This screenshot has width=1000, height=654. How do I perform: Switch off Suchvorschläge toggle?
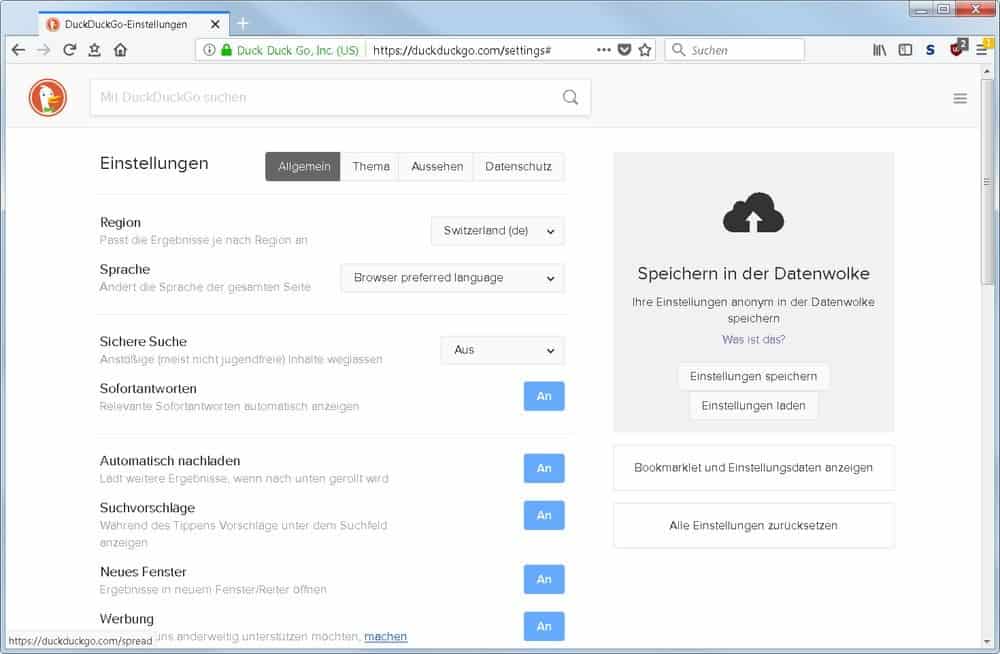coord(544,515)
